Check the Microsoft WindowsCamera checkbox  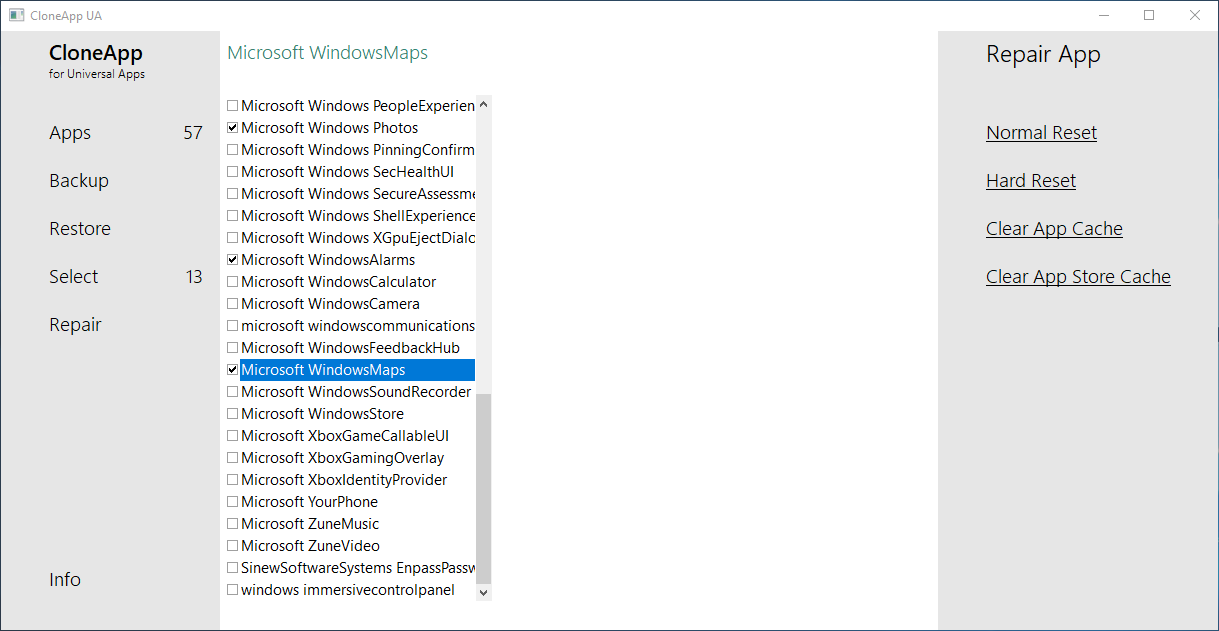pos(233,304)
